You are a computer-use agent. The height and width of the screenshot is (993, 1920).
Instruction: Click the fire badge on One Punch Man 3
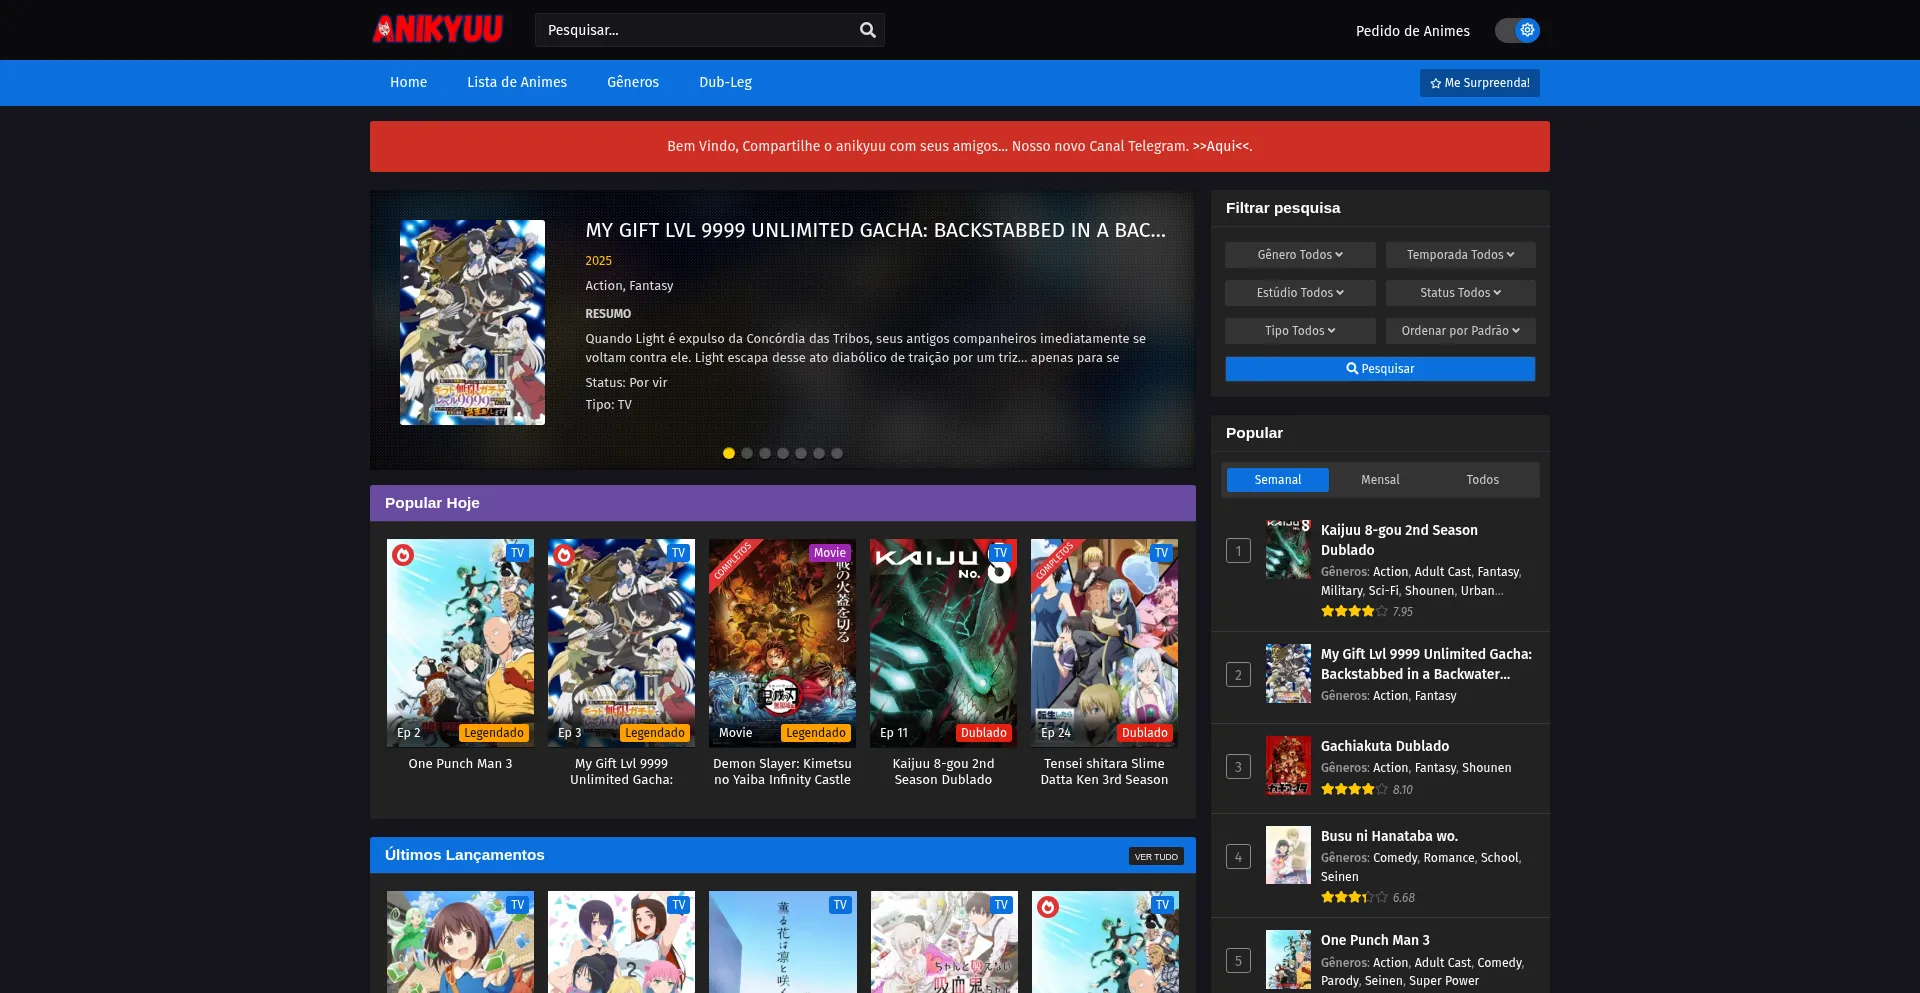tap(403, 555)
